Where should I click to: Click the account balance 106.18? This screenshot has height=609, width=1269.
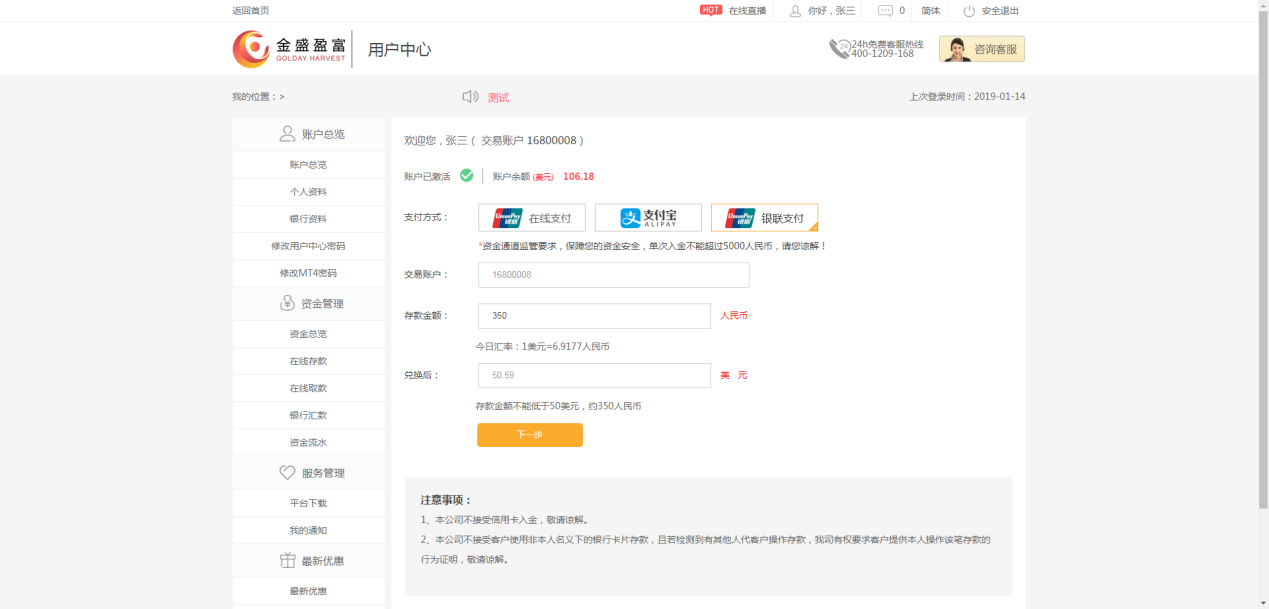coord(578,176)
